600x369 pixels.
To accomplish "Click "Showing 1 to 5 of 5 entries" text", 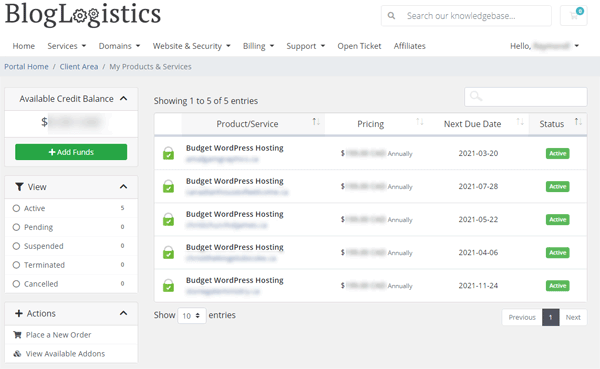I will pyautogui.click(x=206, y=101).
